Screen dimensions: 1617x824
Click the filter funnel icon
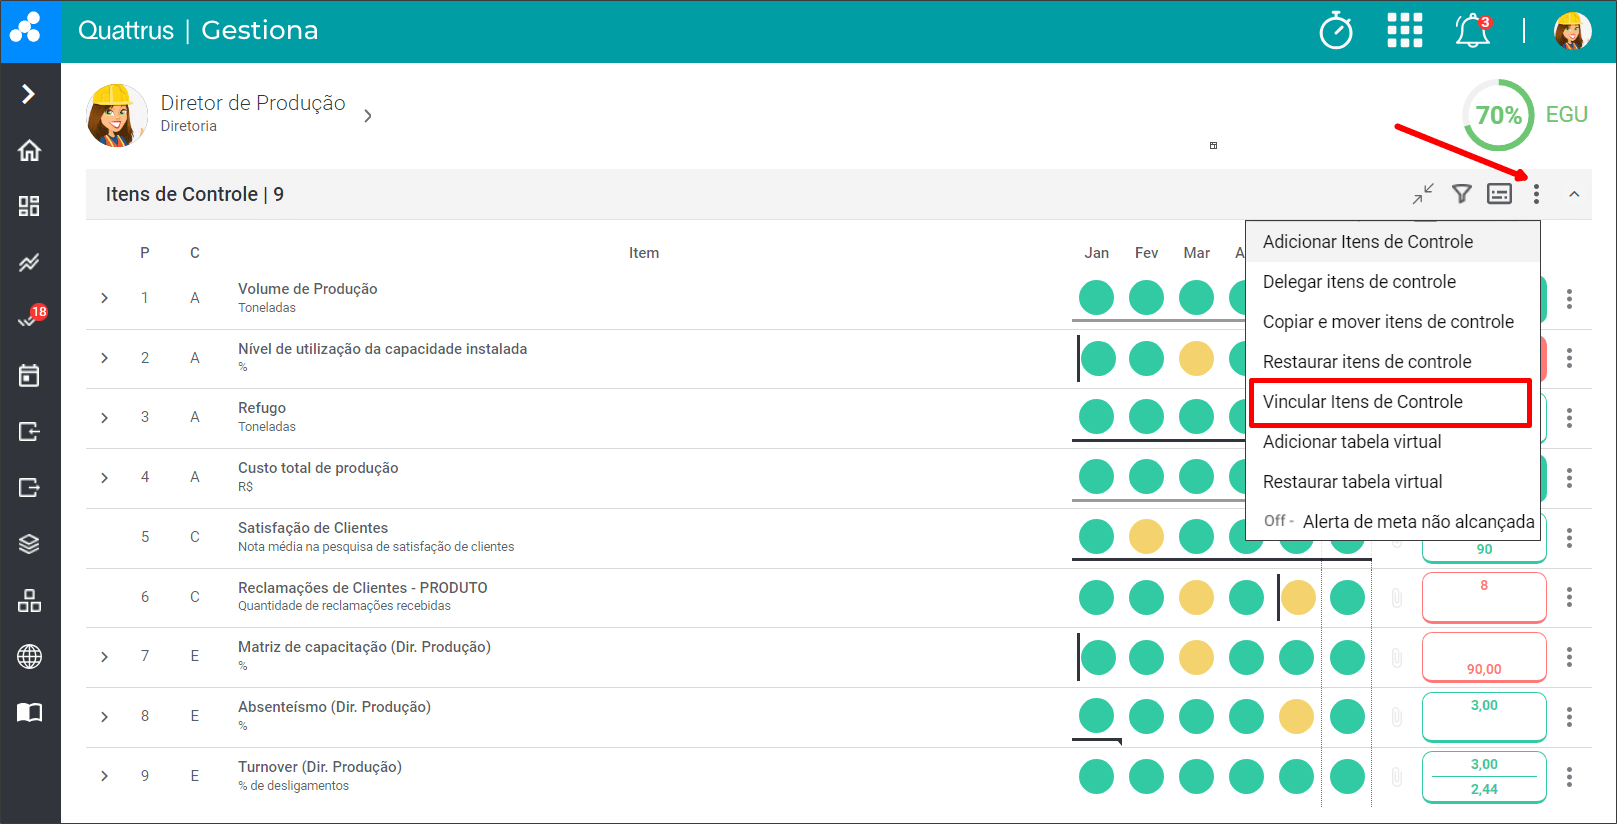[x=1461, y=194]
